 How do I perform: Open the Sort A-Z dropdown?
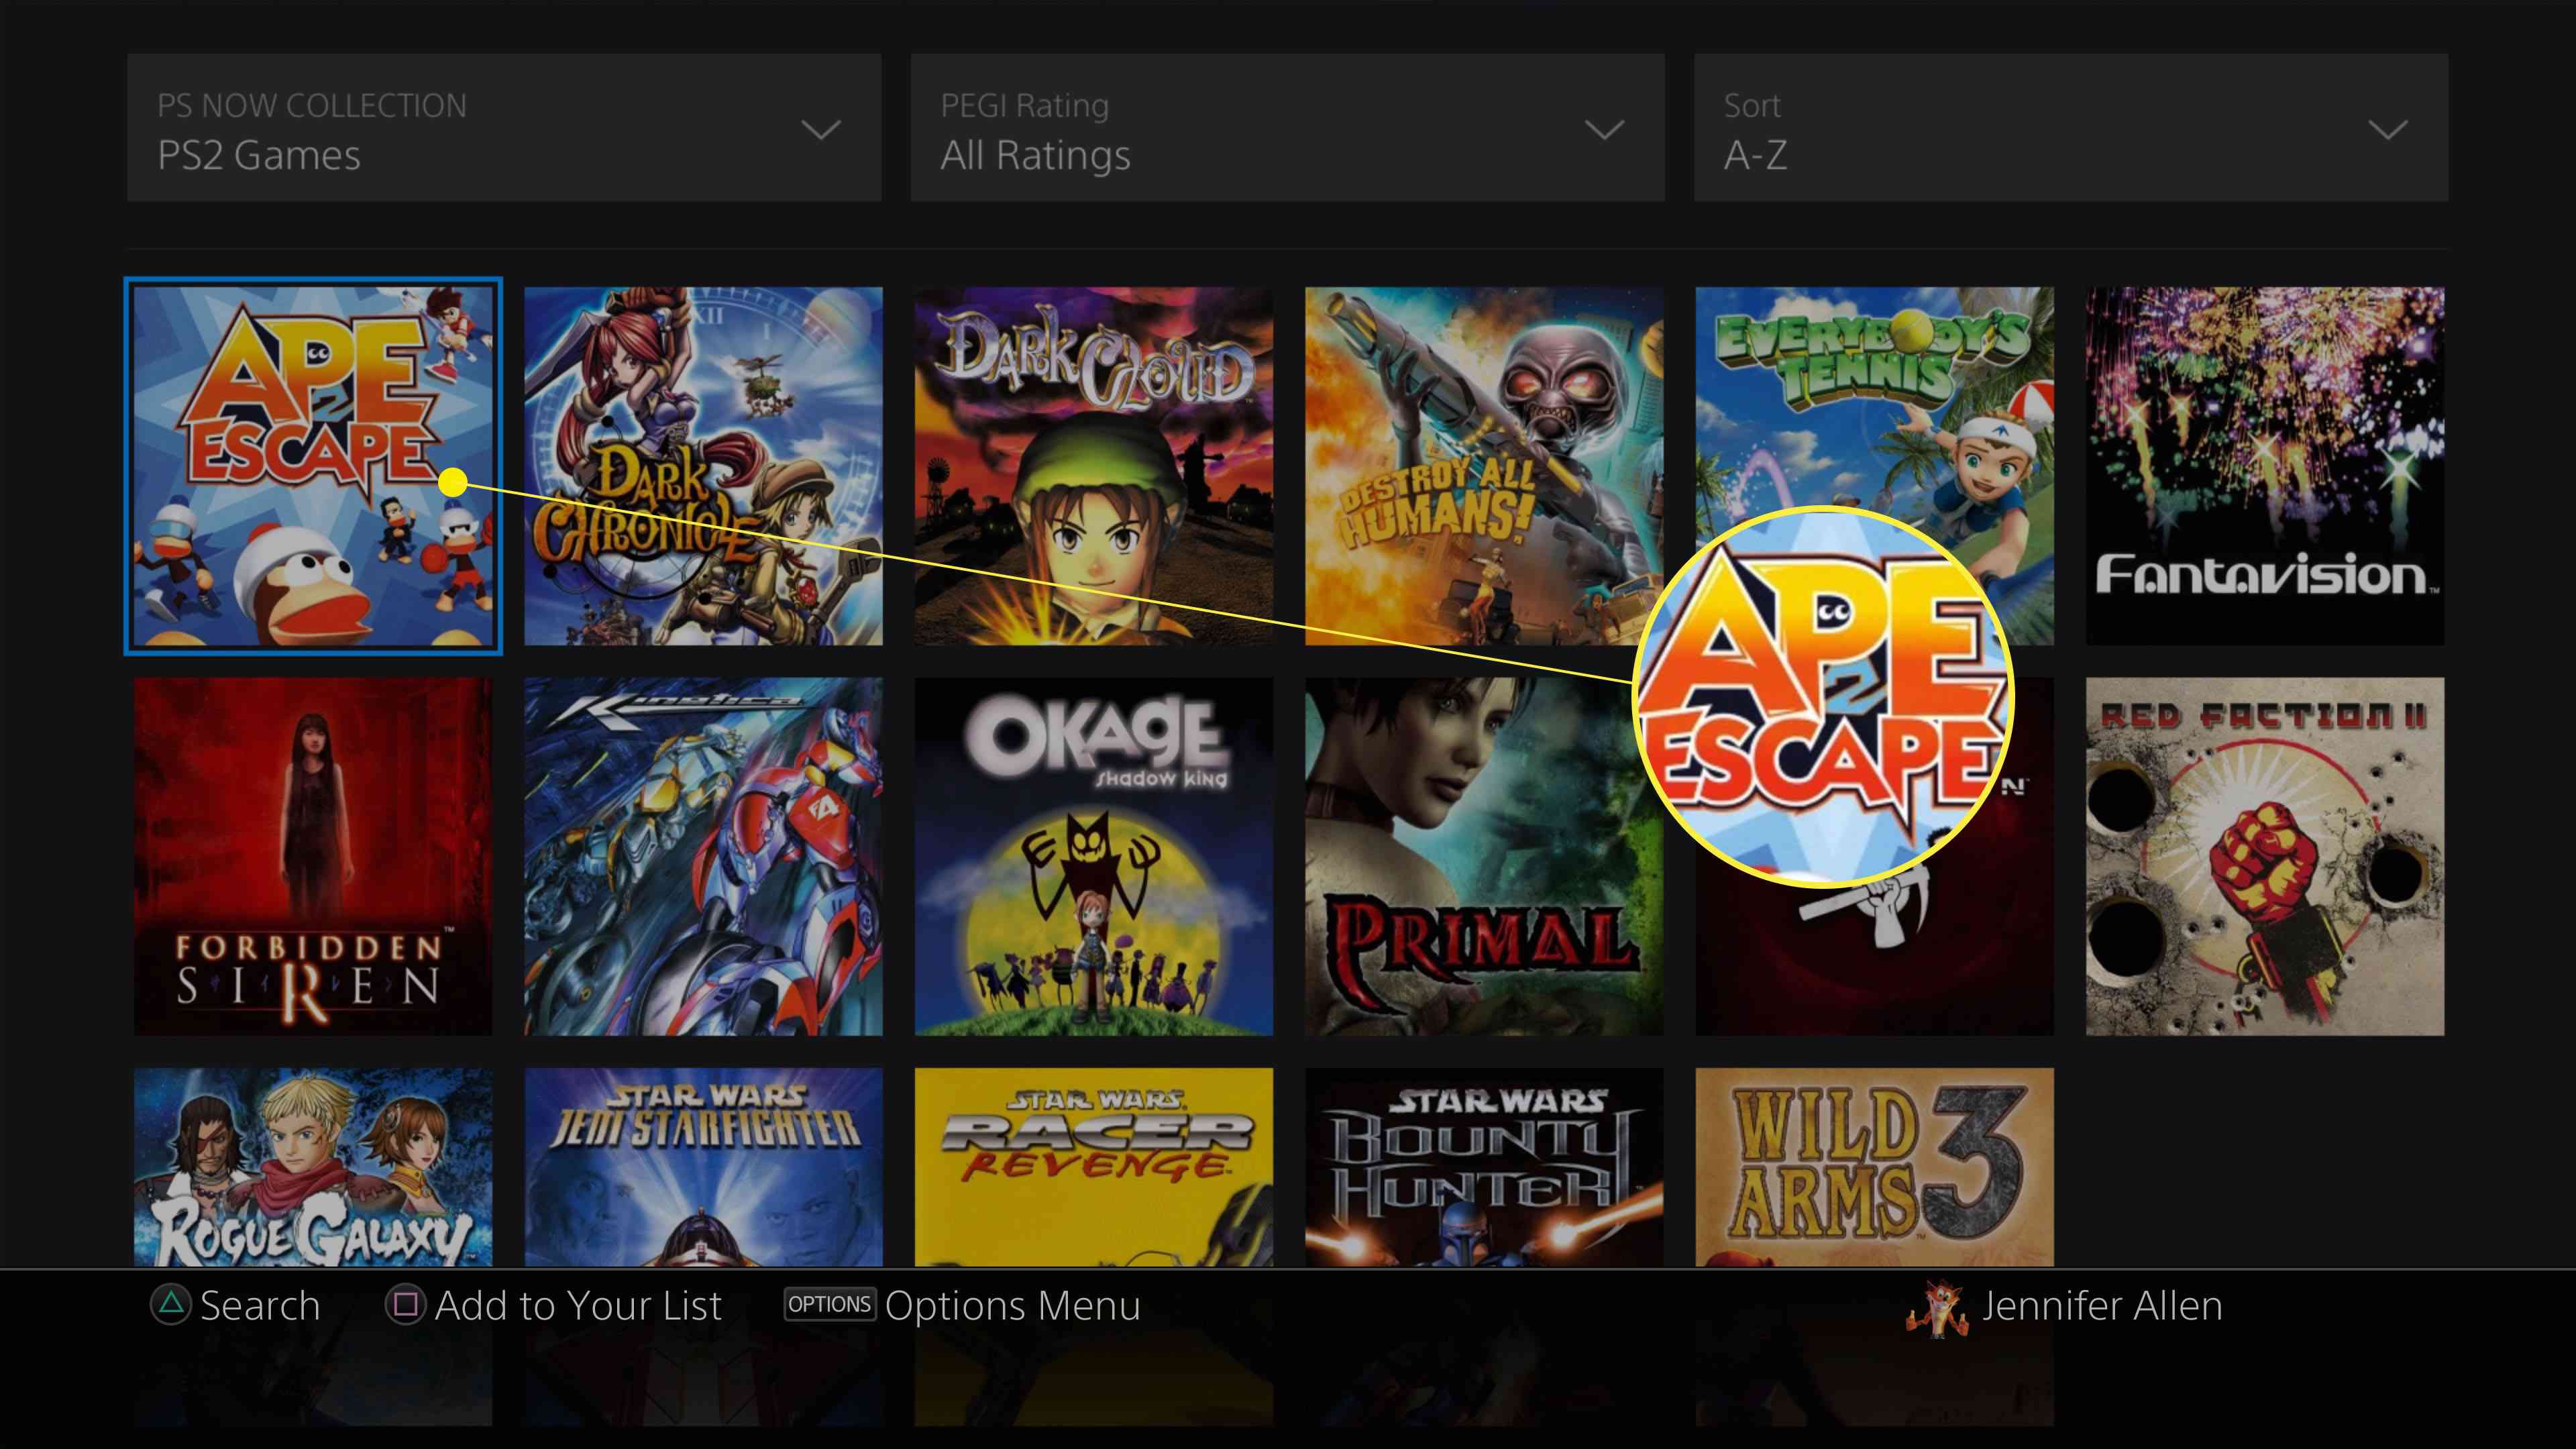pyautogui.click(x=2071, y=128)
